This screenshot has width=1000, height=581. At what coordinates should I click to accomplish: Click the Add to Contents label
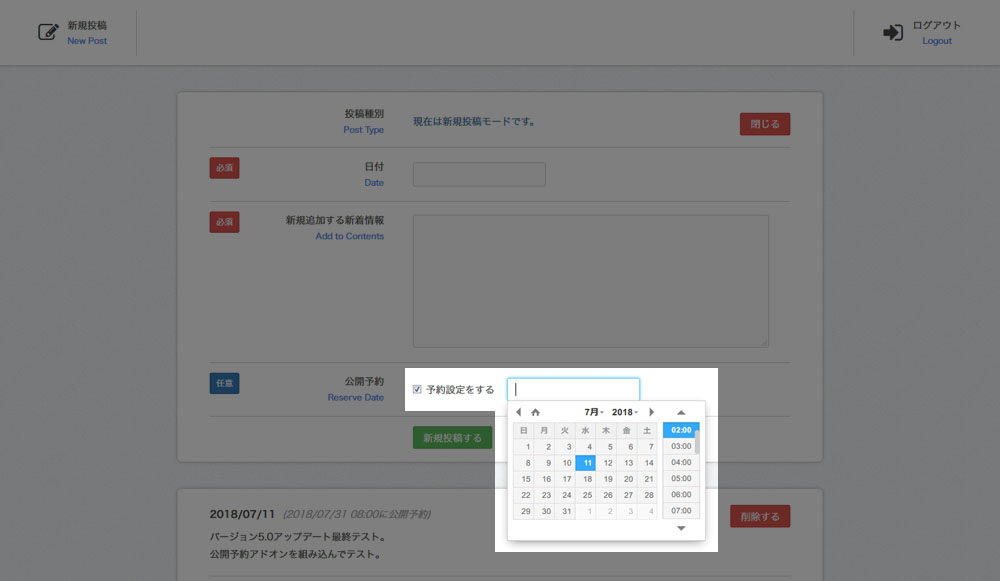[x=349, y=236]
